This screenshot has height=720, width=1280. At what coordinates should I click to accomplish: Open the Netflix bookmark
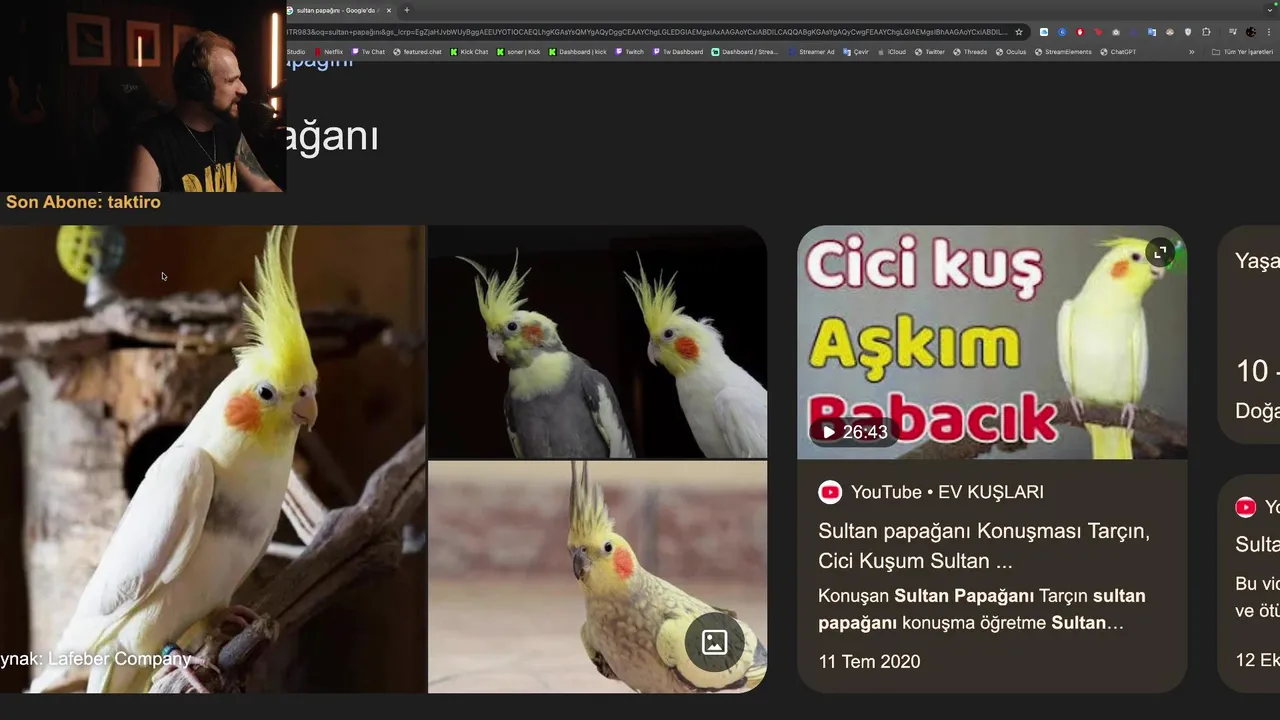(x=328, y=52)
